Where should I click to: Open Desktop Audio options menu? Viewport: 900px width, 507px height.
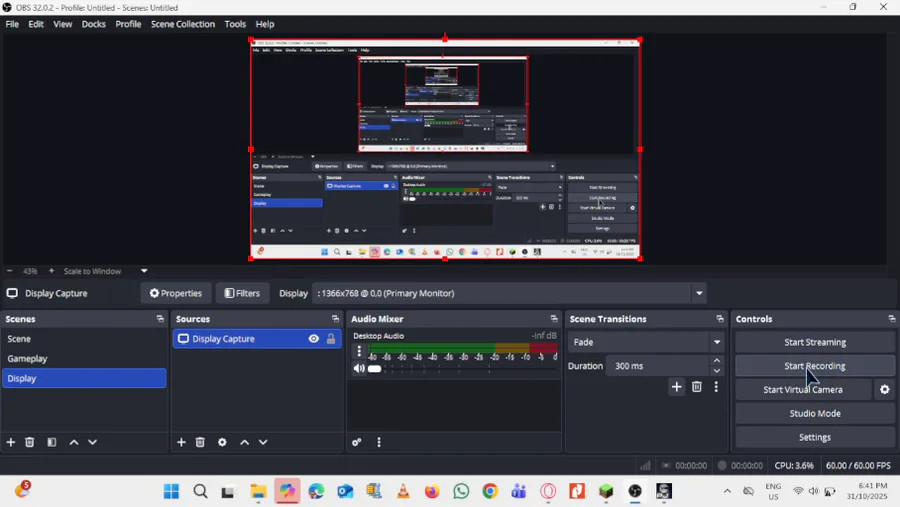point(359,350)
